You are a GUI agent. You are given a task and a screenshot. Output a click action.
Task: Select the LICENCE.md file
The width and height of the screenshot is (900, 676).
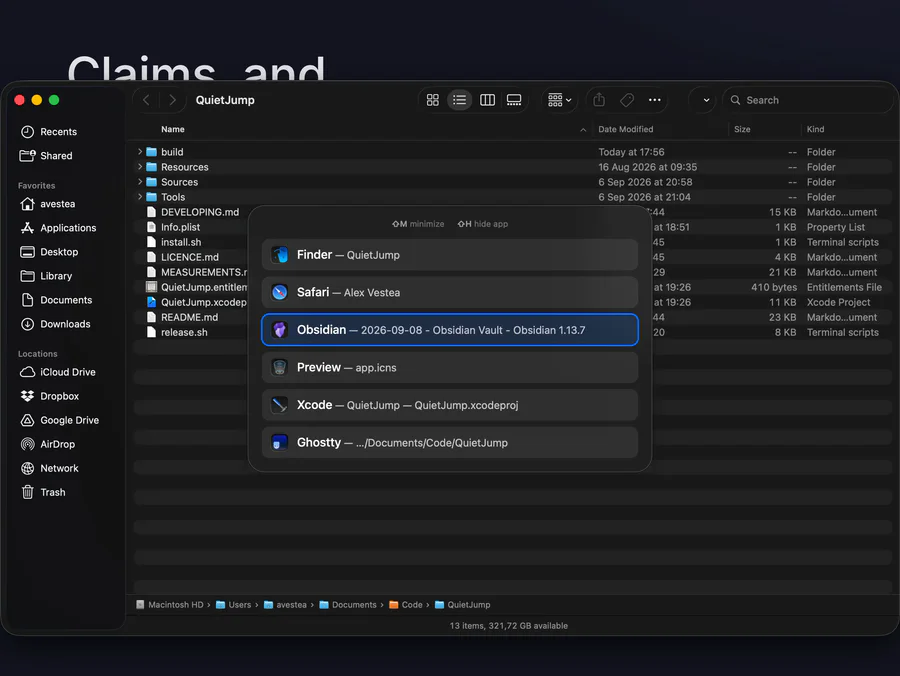pos(189,257)
